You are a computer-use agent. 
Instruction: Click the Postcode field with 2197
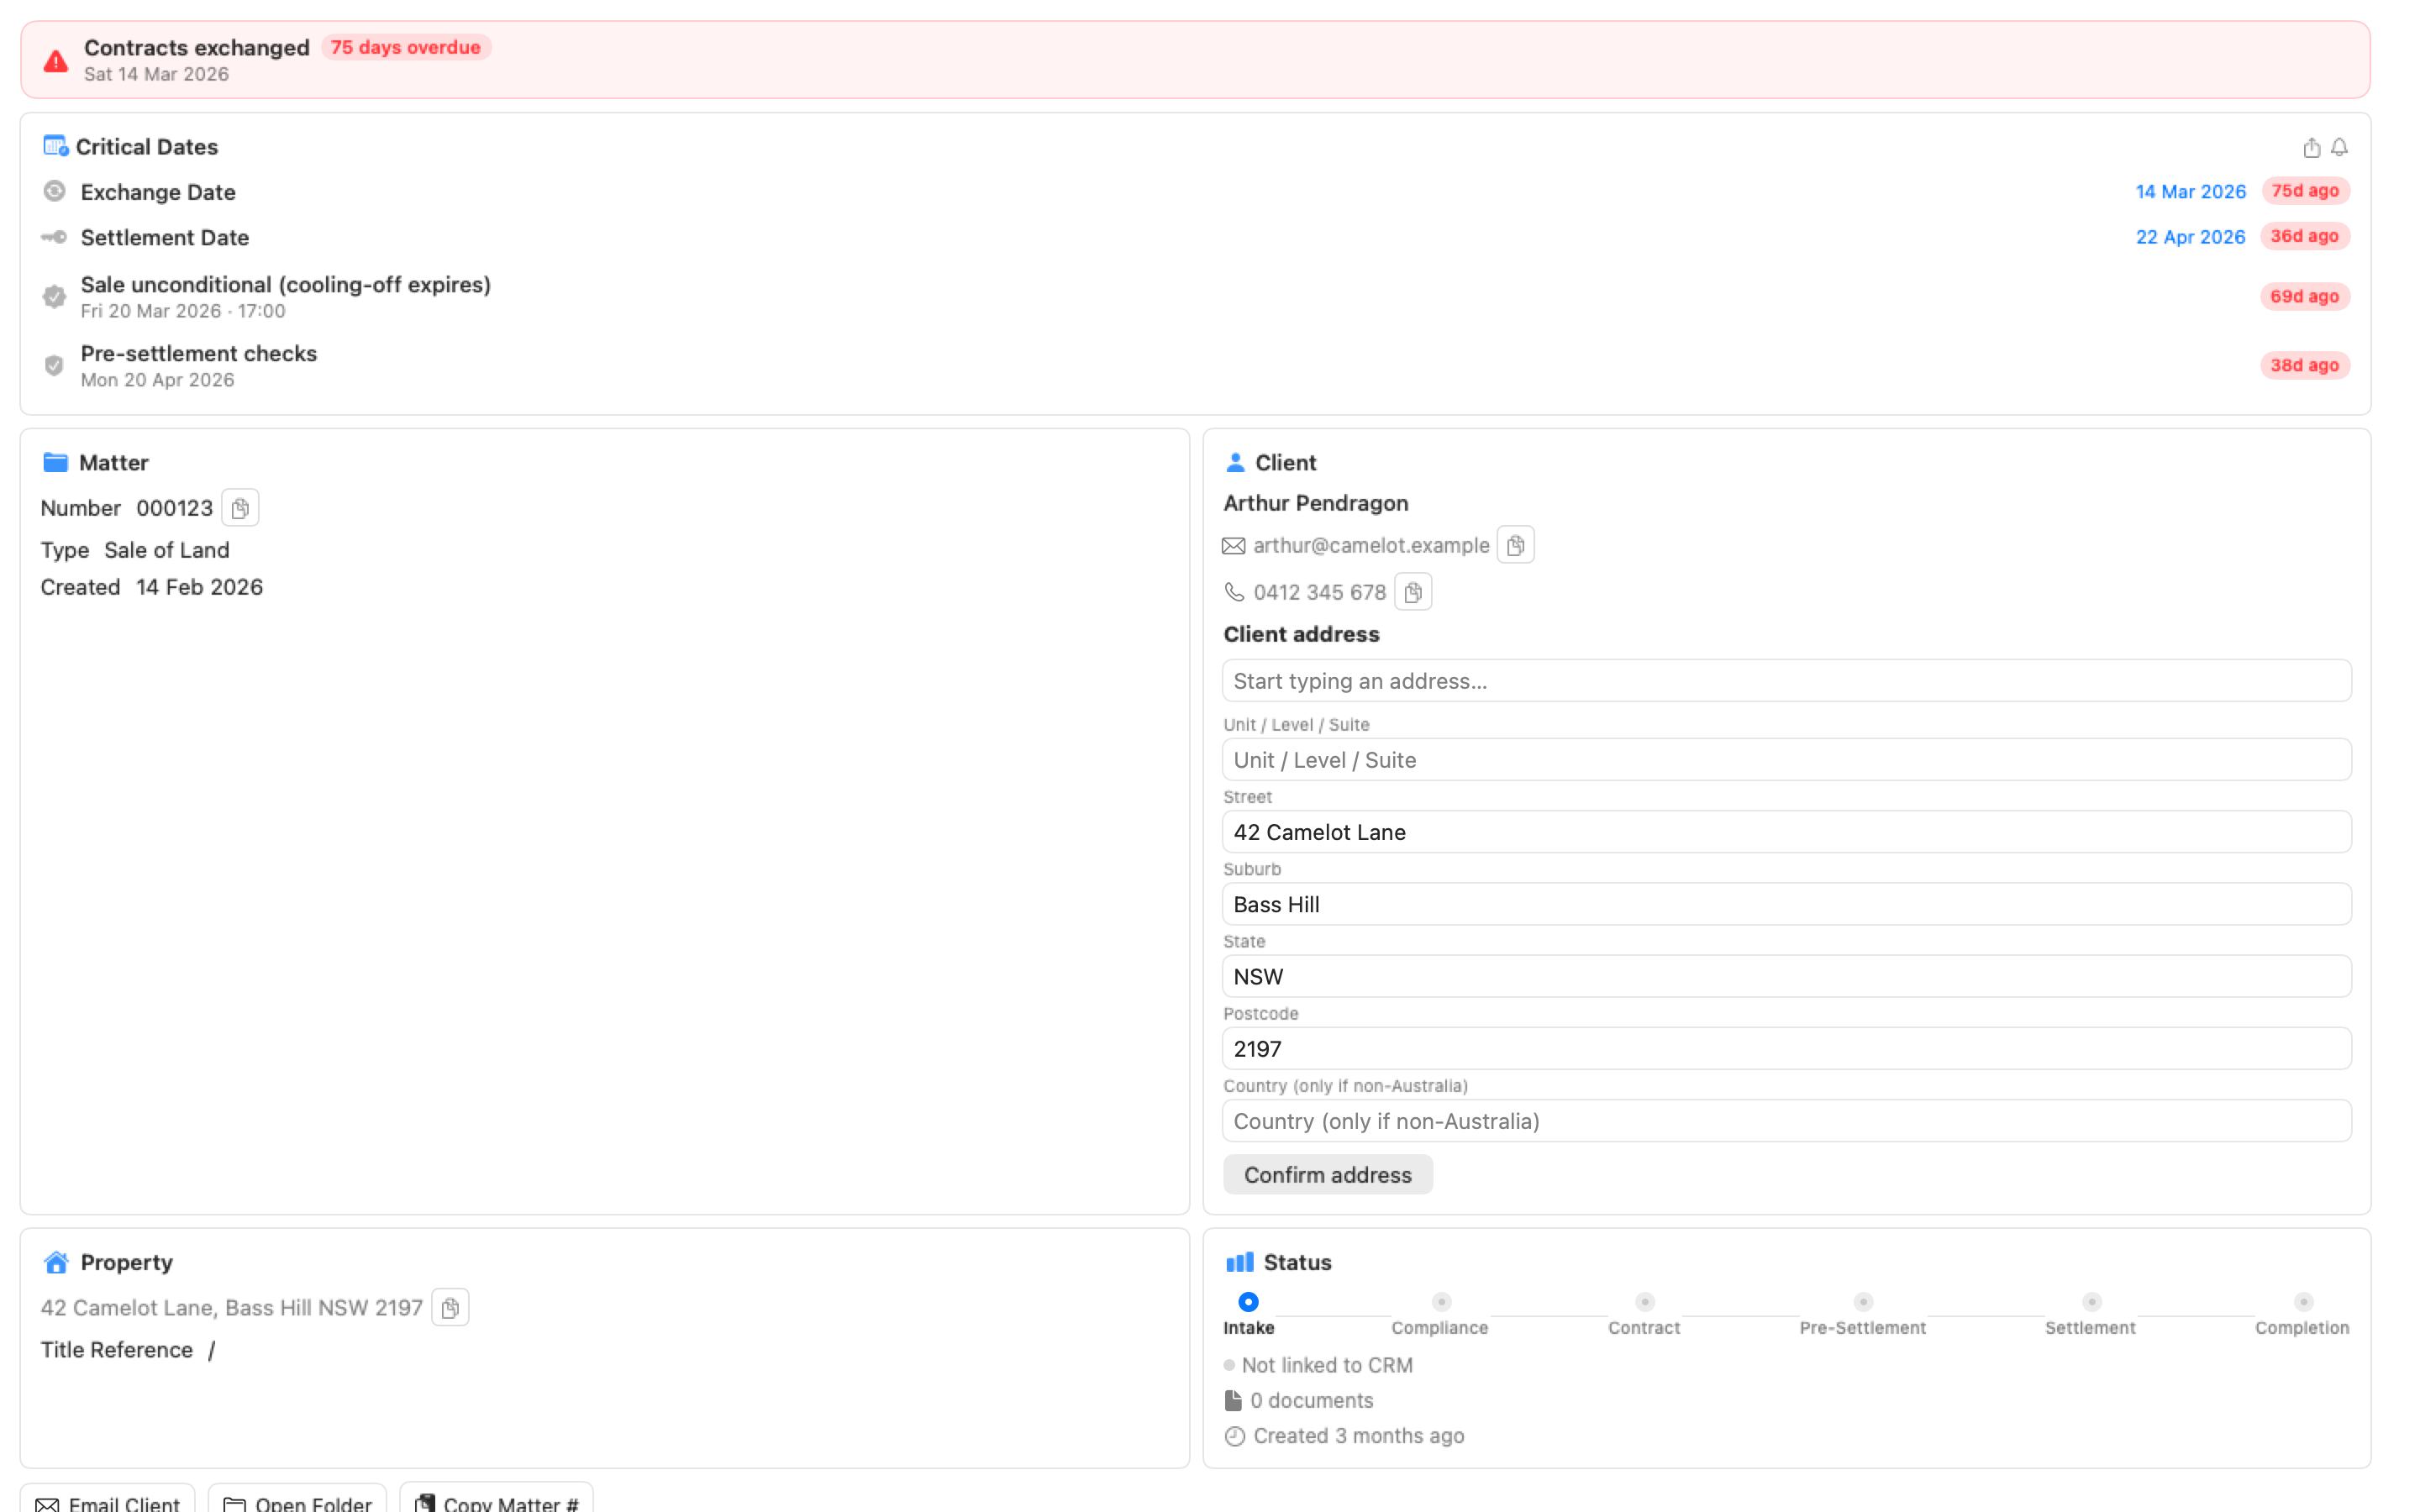(x=1786, y=1049)
